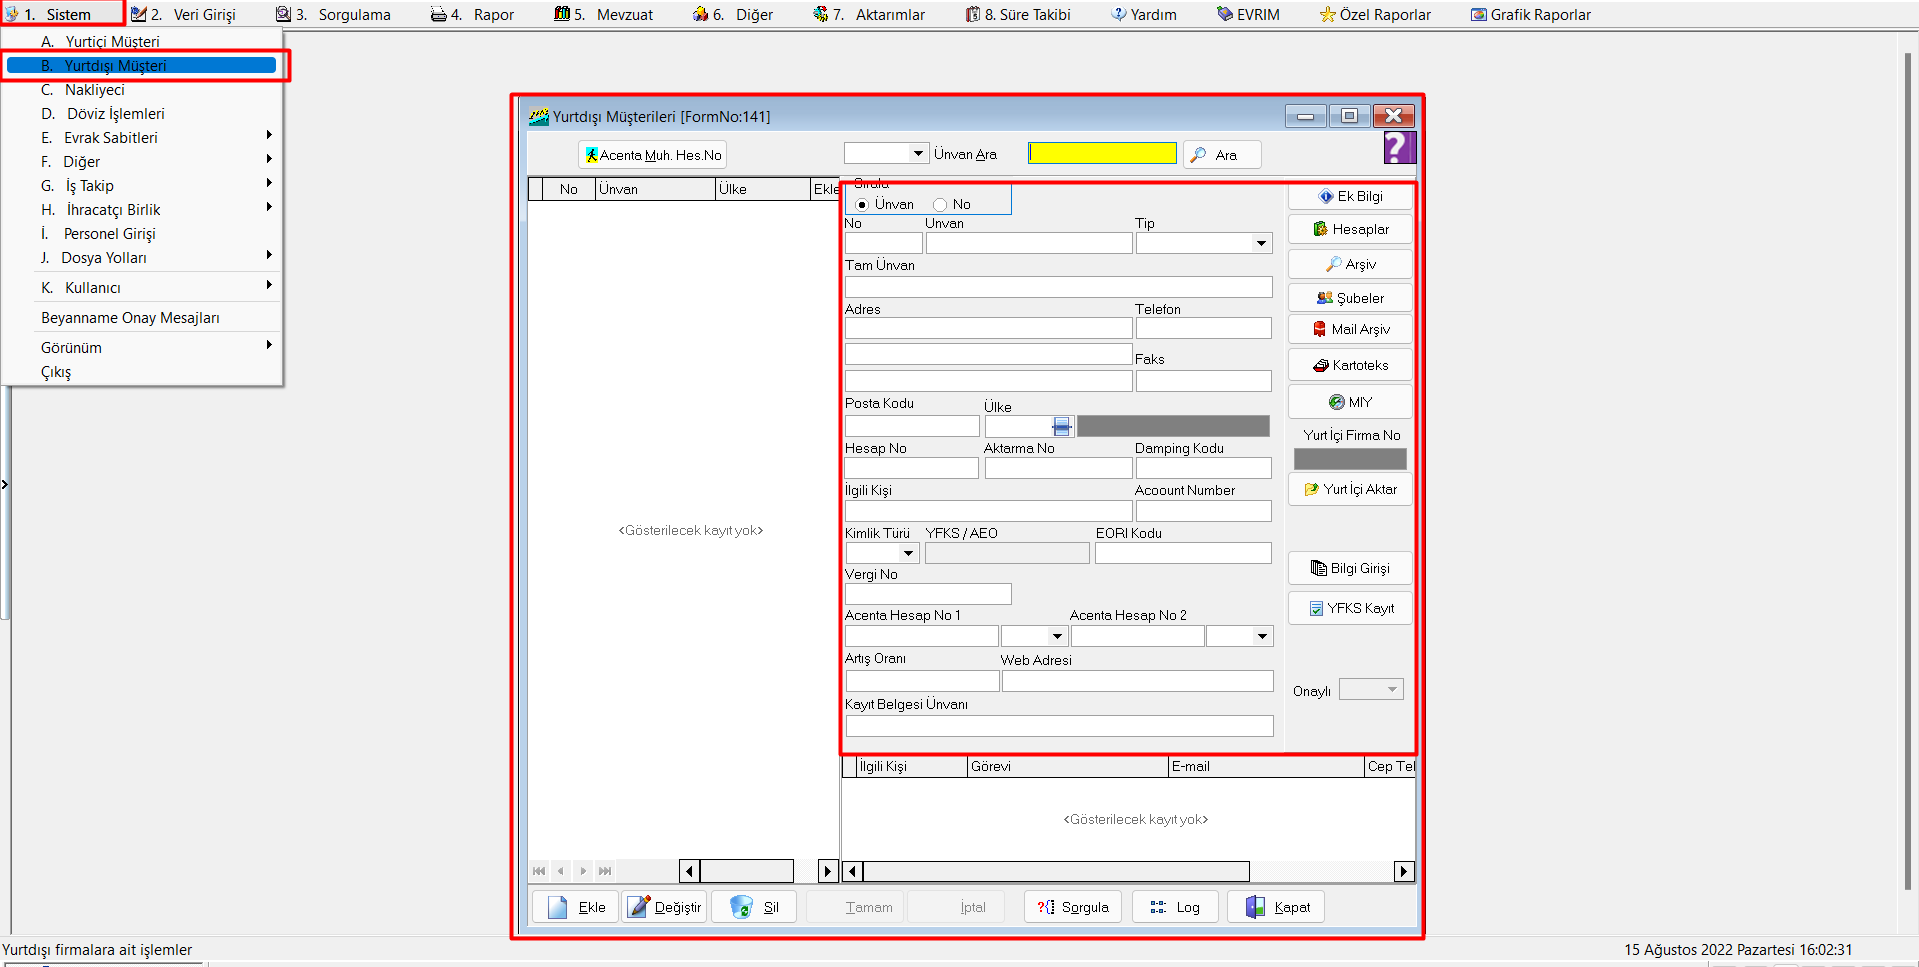
Task: Open the Kartoteks card index
Action: [1350, 366]
